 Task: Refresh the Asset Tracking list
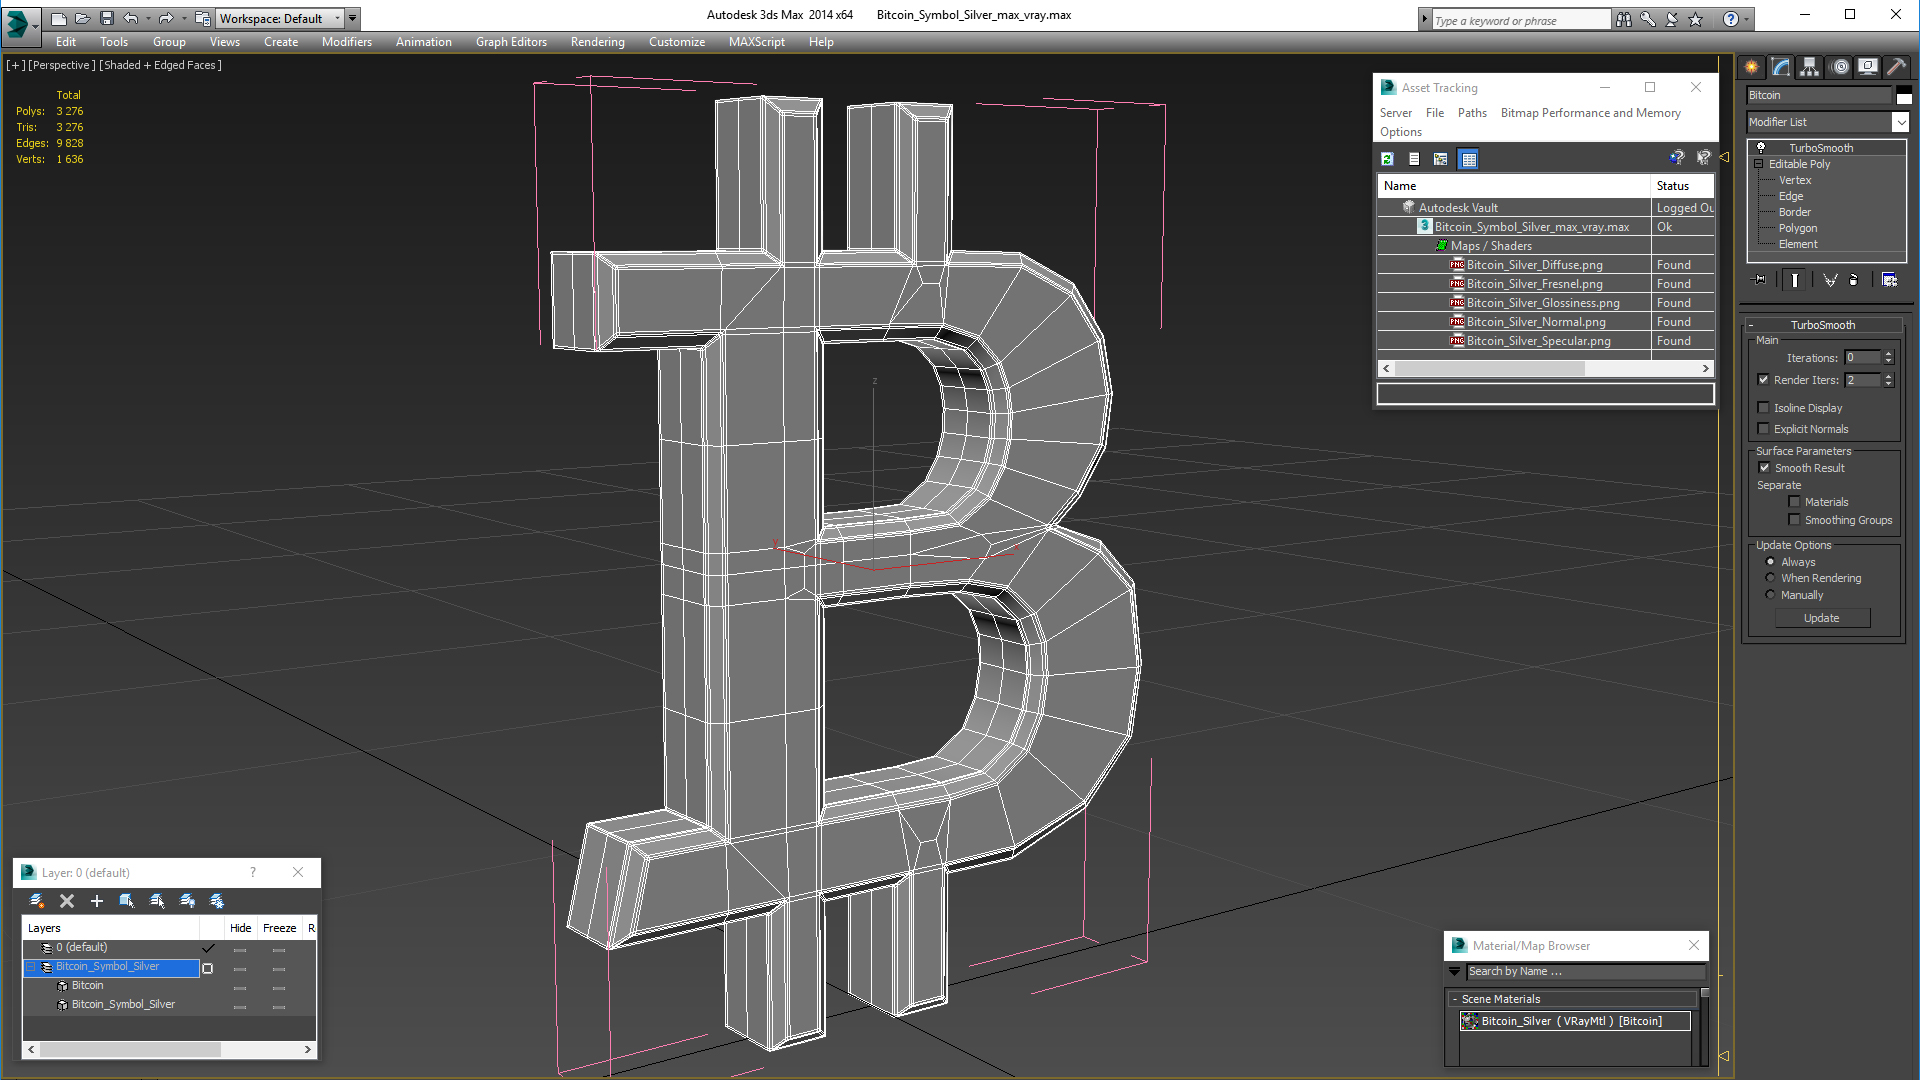point(1388,159)
